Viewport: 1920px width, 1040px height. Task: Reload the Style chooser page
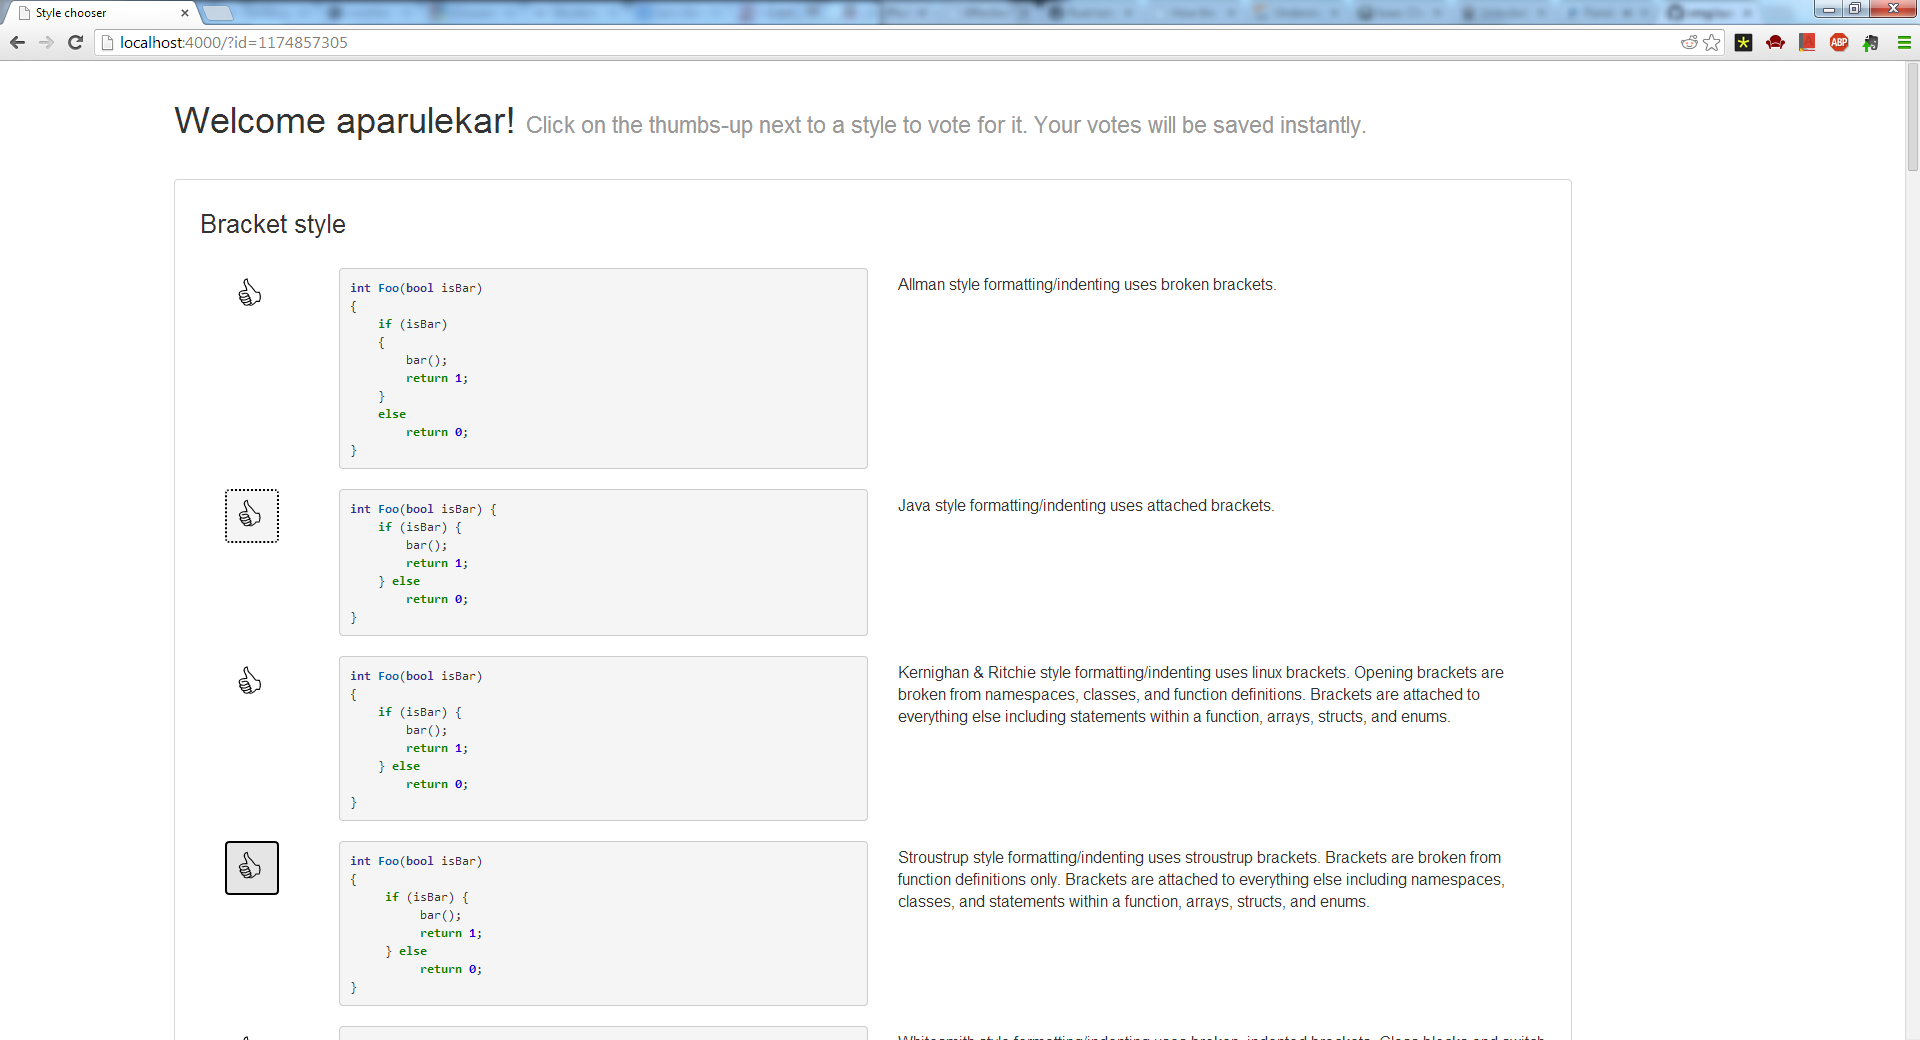tap(75, 42)
